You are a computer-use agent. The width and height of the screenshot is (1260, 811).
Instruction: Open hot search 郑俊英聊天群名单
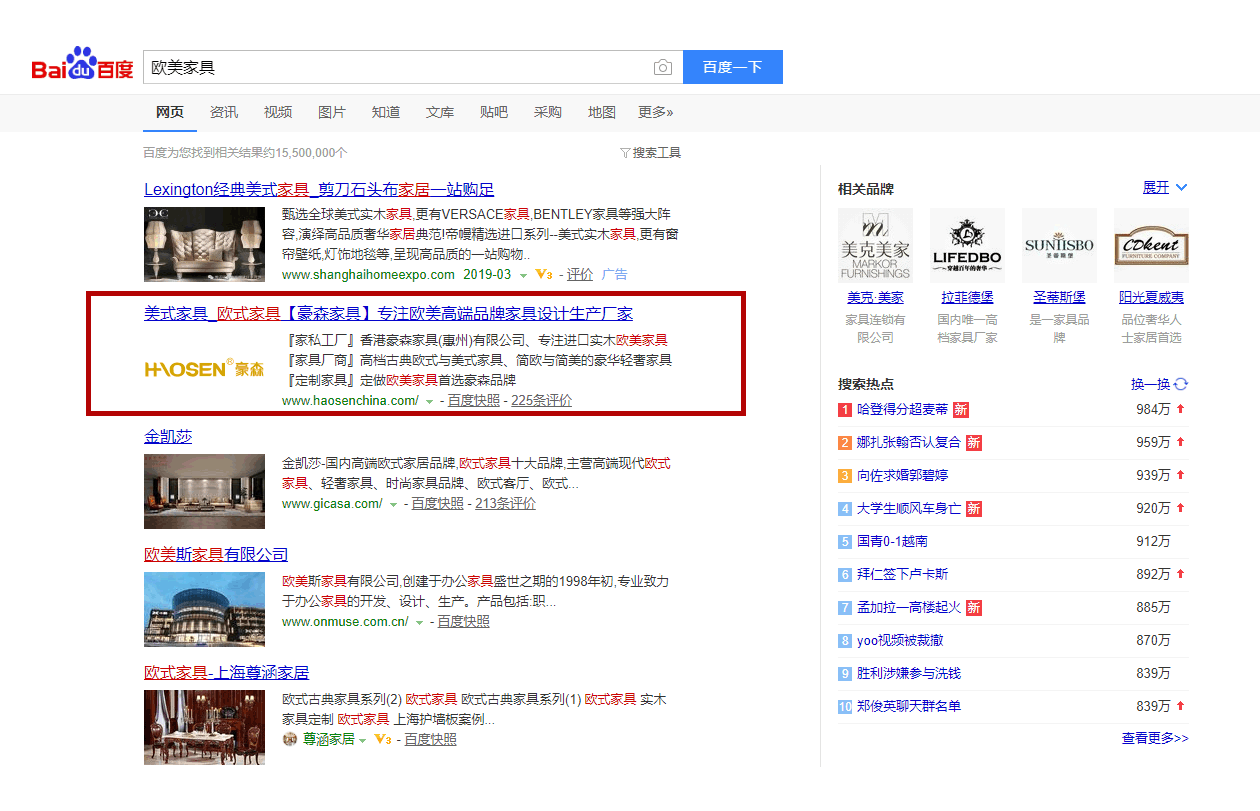coord(909,706)
